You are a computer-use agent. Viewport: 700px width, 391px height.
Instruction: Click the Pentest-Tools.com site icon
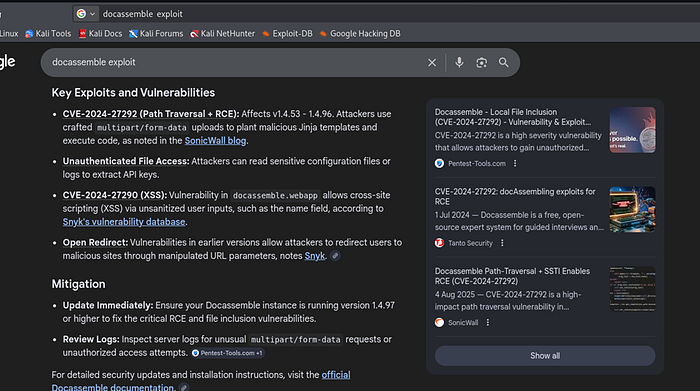439,163
